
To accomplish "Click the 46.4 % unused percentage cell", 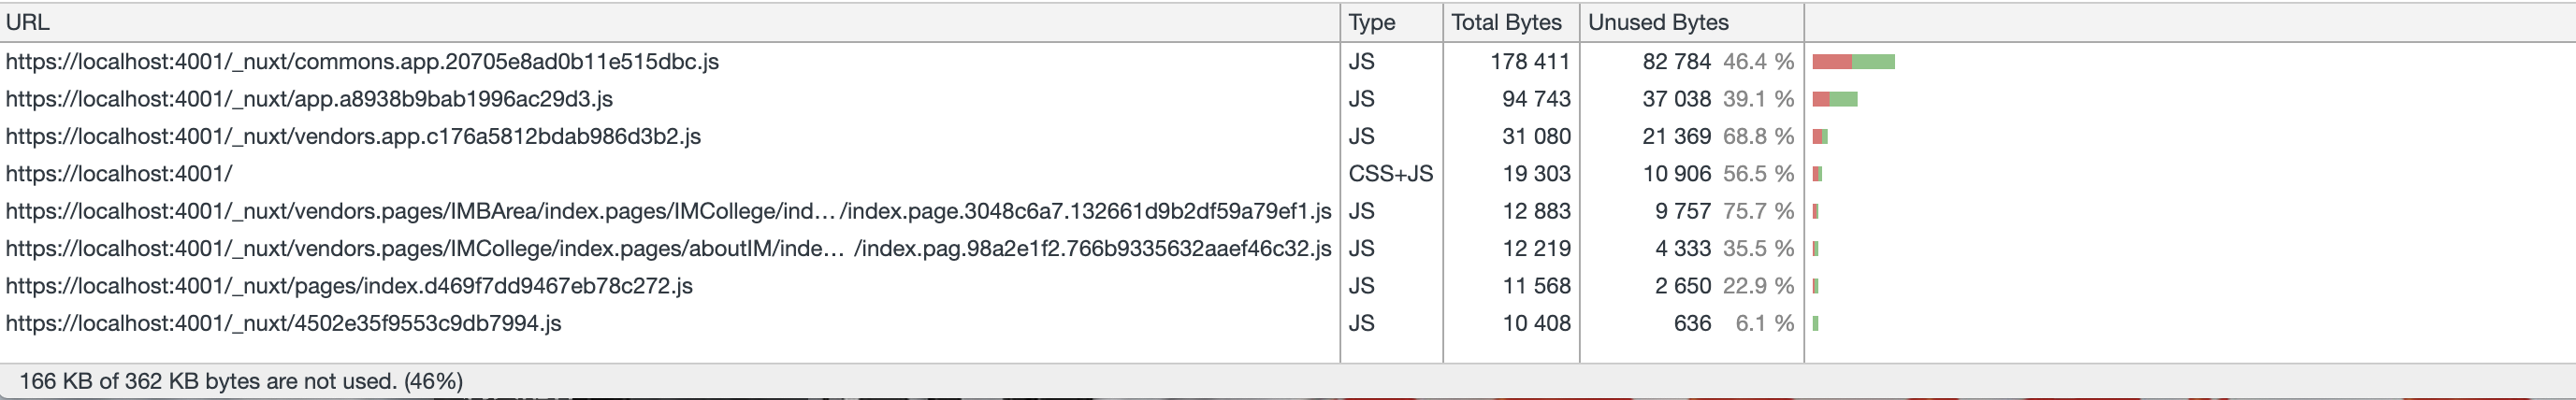I will (1758, 62).
